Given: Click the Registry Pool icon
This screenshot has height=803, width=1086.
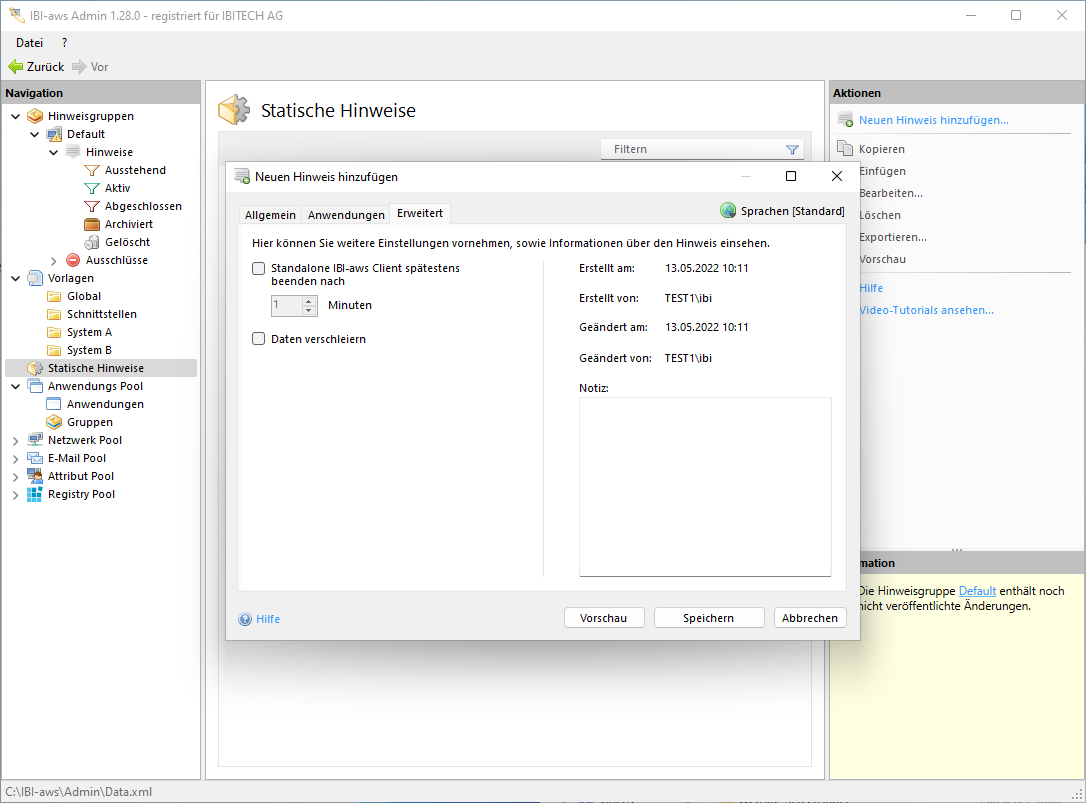Looking at the screenshot, I should [x=35, y=494].
